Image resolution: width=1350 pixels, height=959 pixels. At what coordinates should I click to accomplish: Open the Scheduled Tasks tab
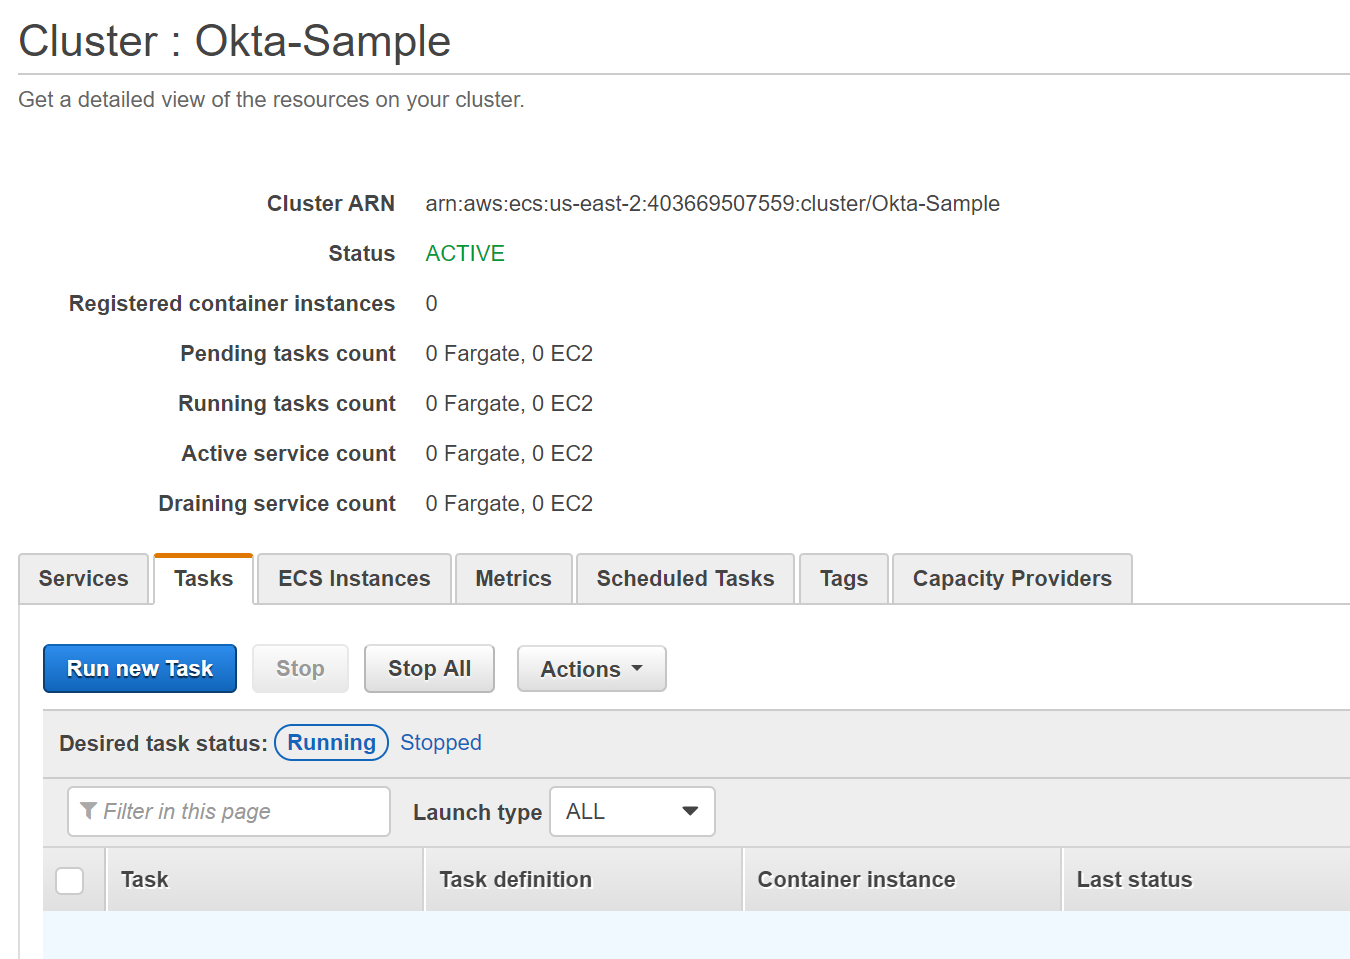(x=685, y=579)
